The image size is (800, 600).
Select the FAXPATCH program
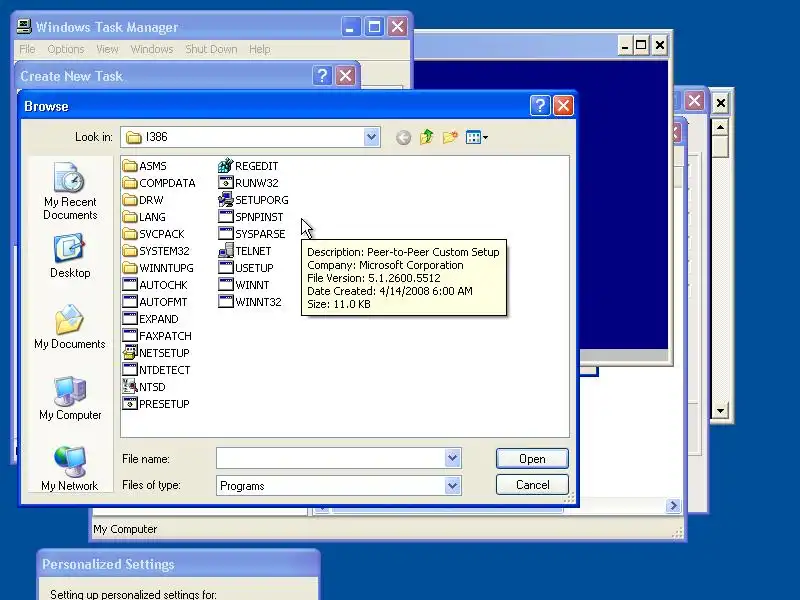pyautogui.click(x=157, y=336)
